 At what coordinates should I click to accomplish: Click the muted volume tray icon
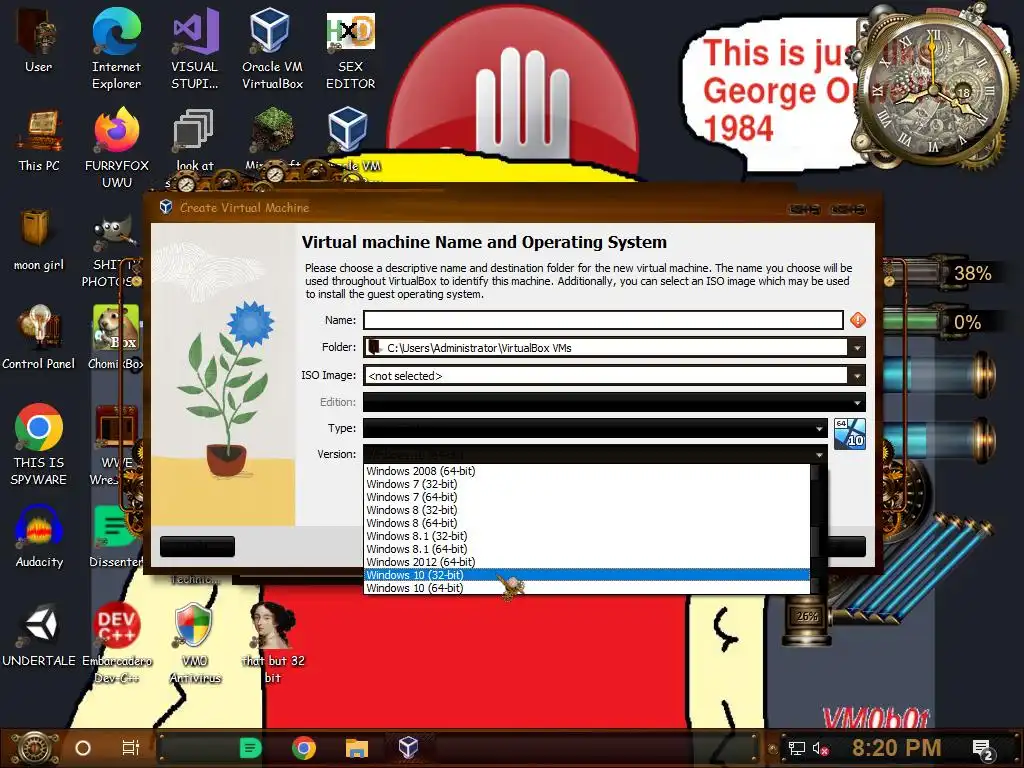pyautogui.click(x=820, y=748)
